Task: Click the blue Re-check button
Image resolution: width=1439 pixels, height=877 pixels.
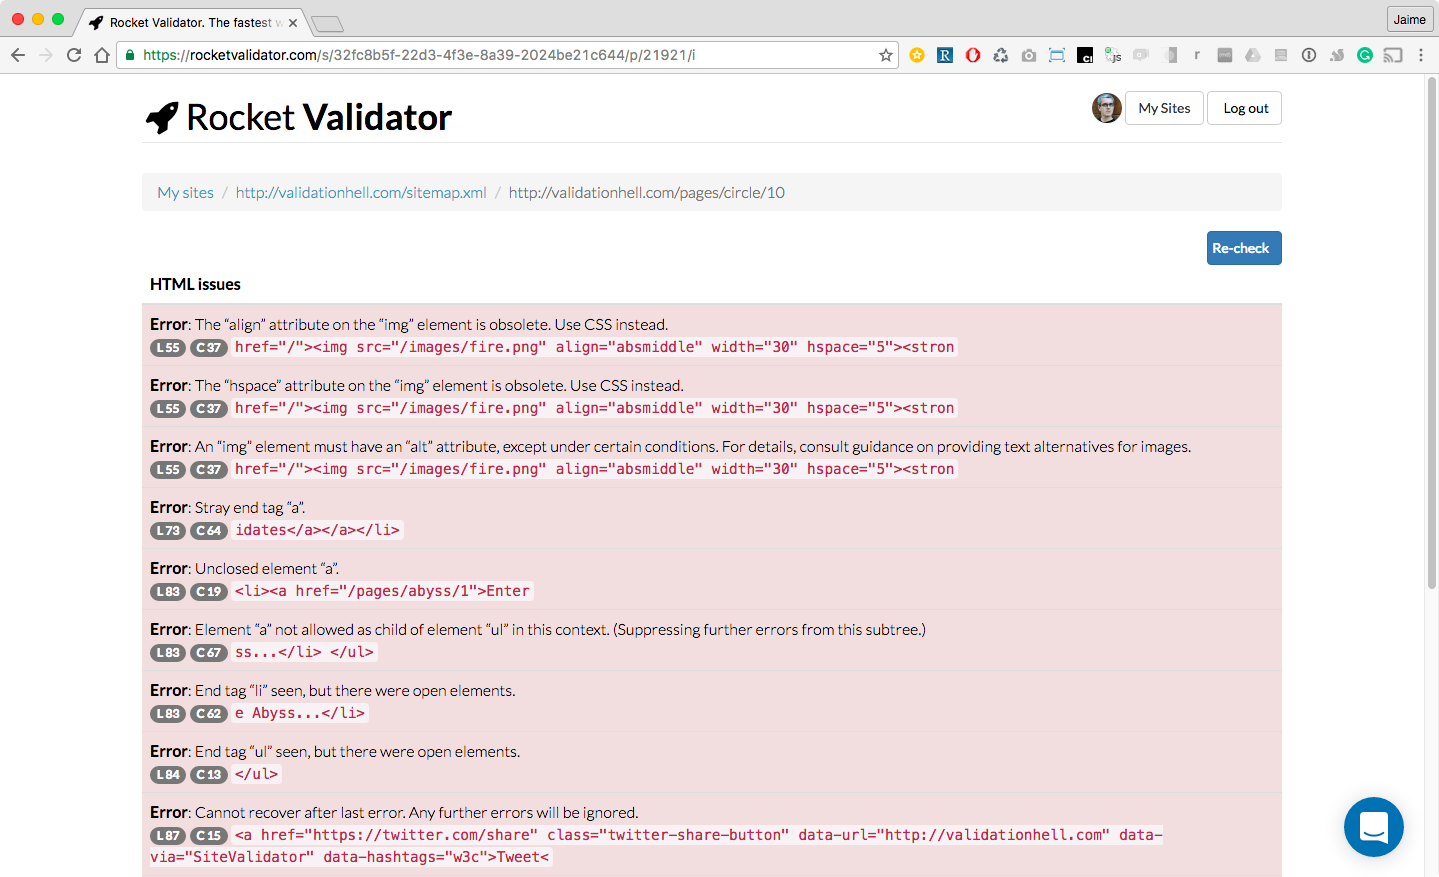Action: 1244,248
